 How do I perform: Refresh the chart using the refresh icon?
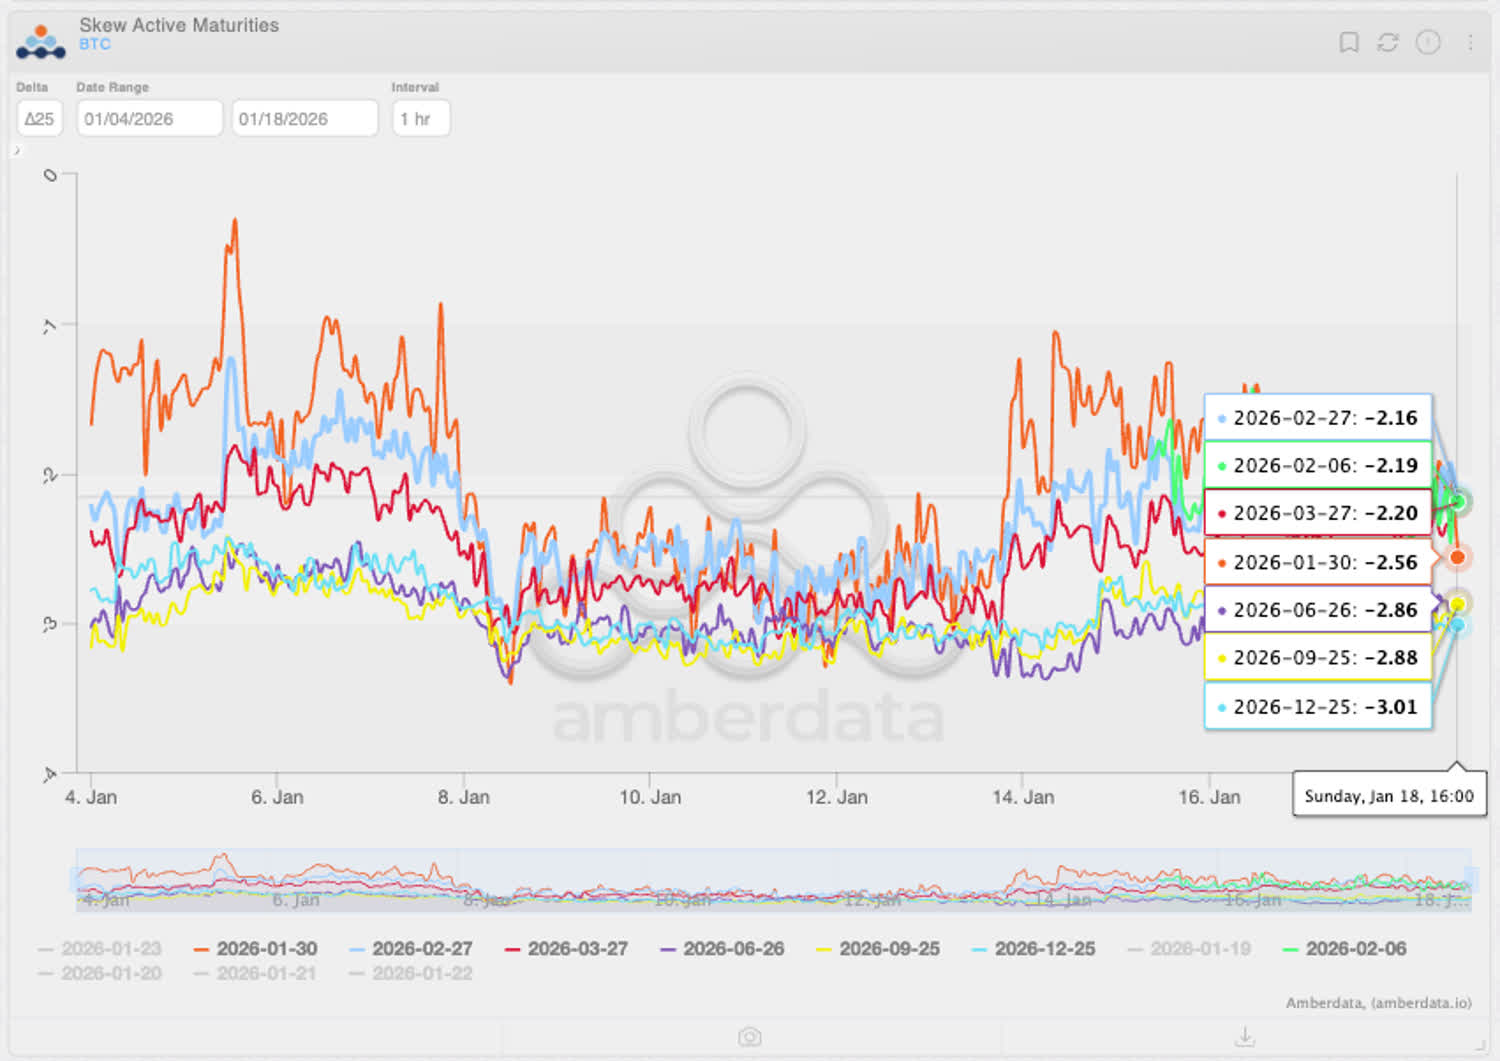coord(1388,42)
